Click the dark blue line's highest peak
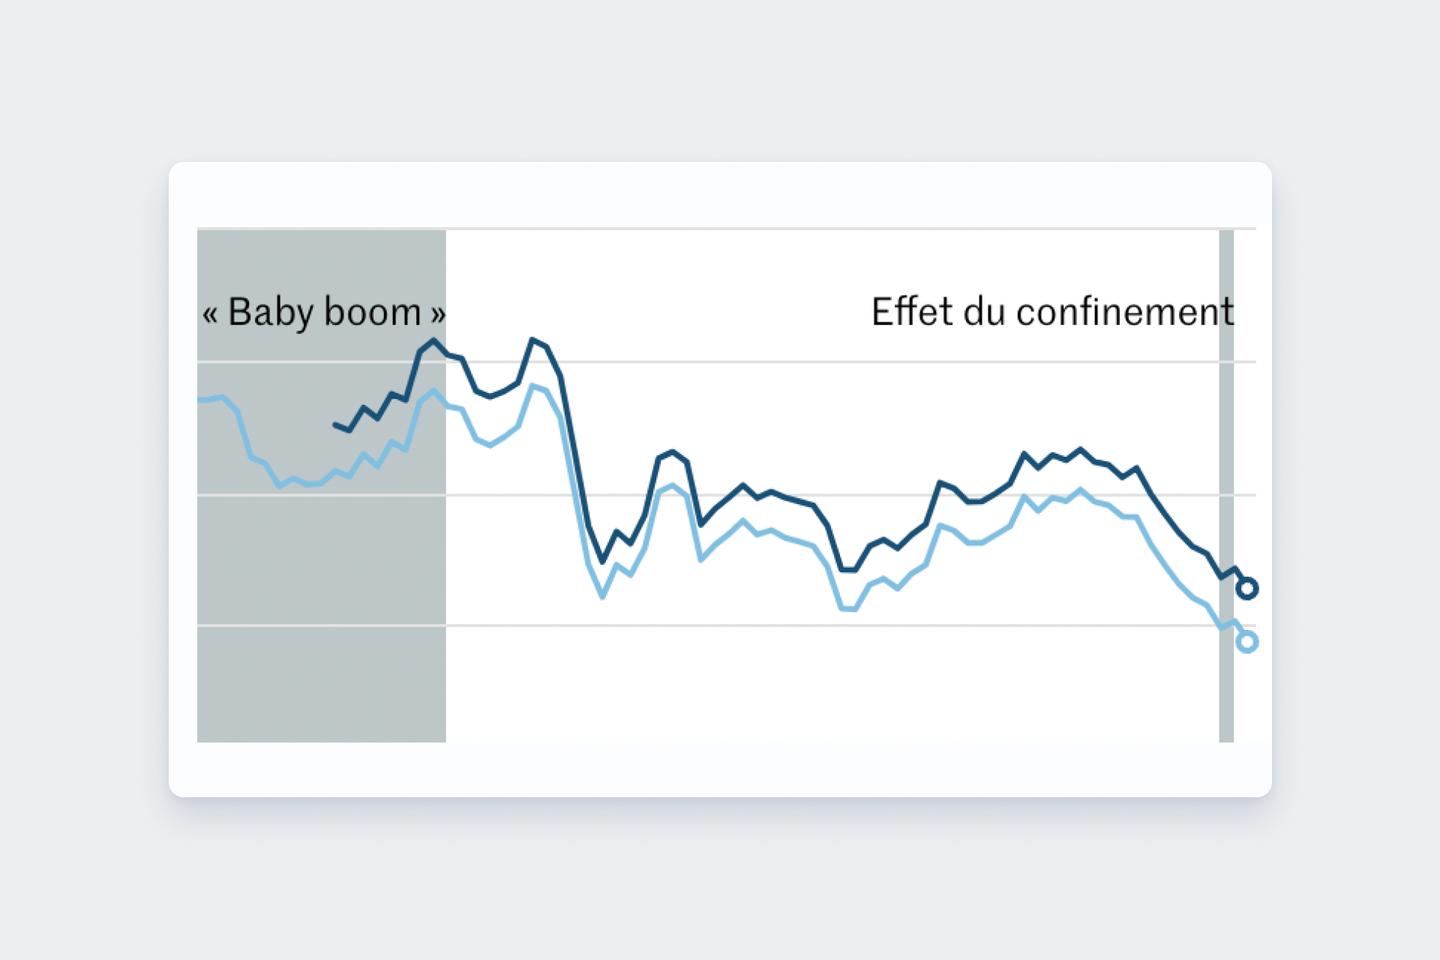This screenshot has height=960, width=1440. (433, 340)
